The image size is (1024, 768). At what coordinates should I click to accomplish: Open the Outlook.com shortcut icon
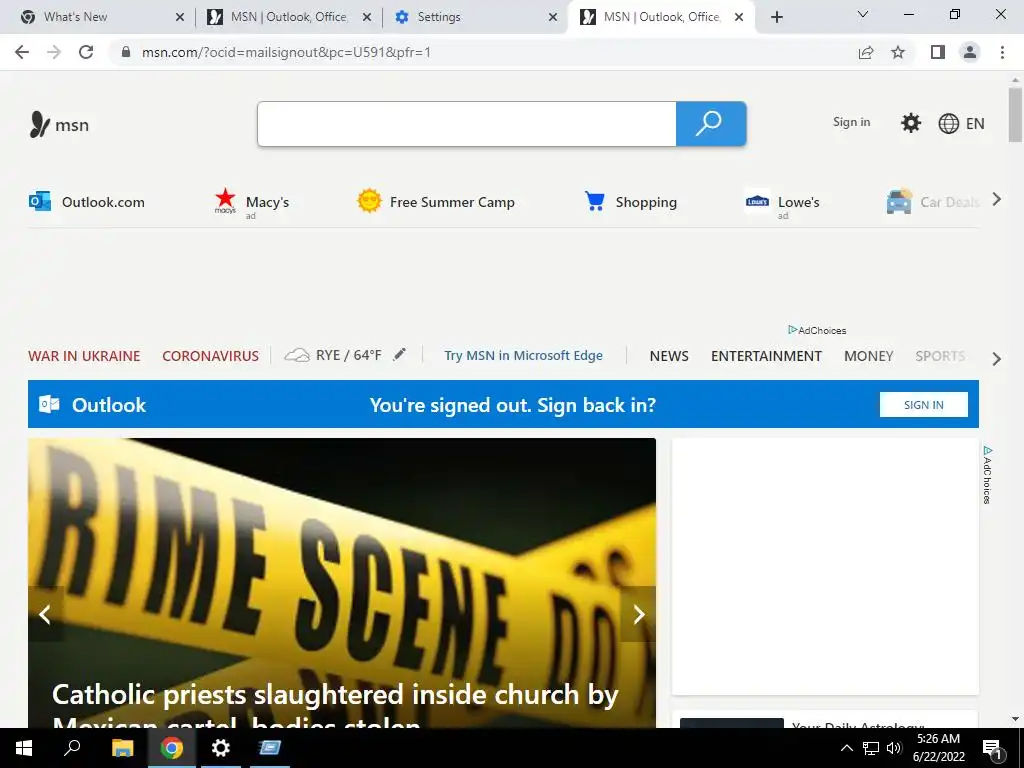40,201
